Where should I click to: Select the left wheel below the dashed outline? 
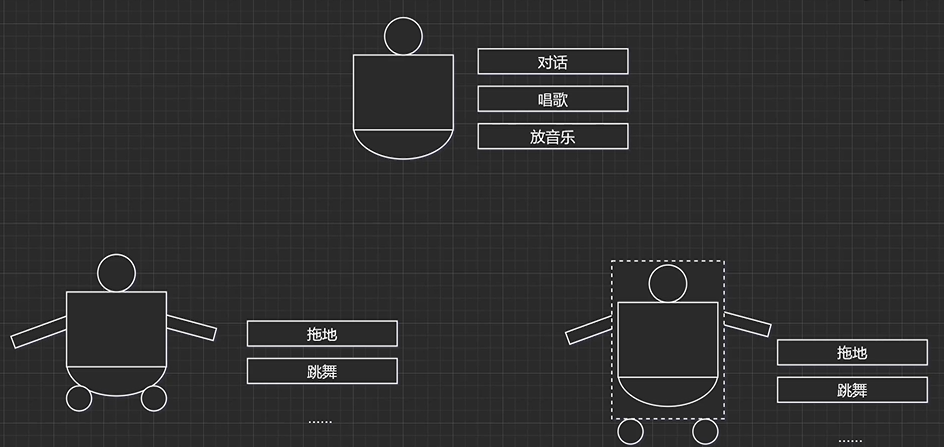pyautogui.click(x=630, y=431)
